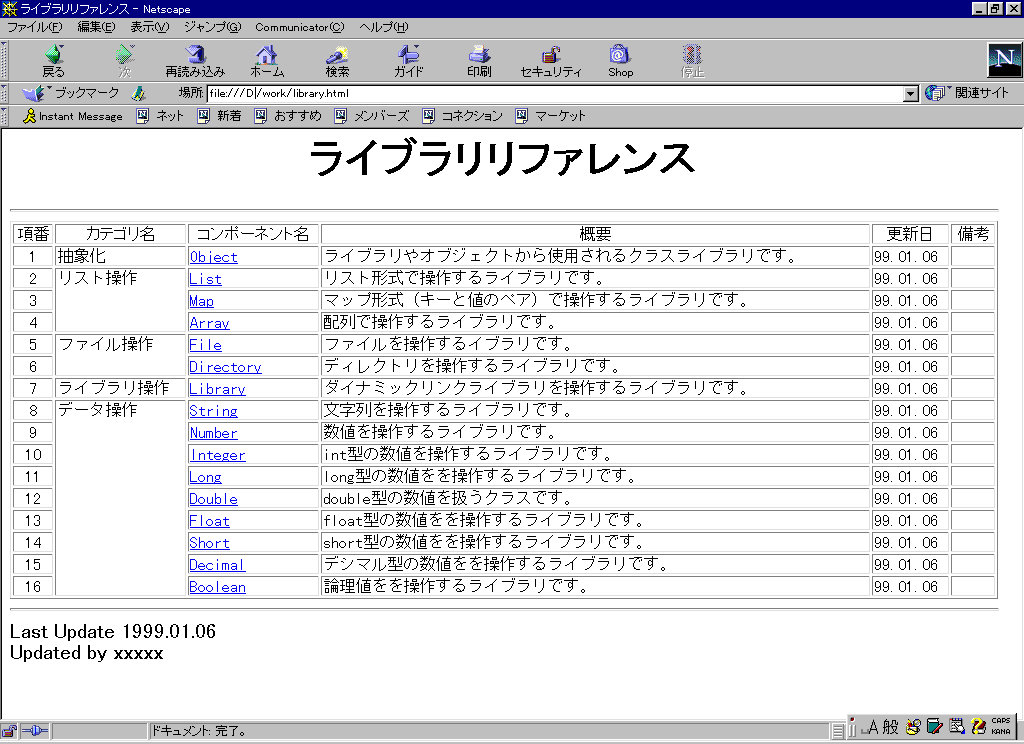The width and height of the screenshot is (1024, 744).
Task: Click the Netscape logo throbber
Action: (1003, 60)
